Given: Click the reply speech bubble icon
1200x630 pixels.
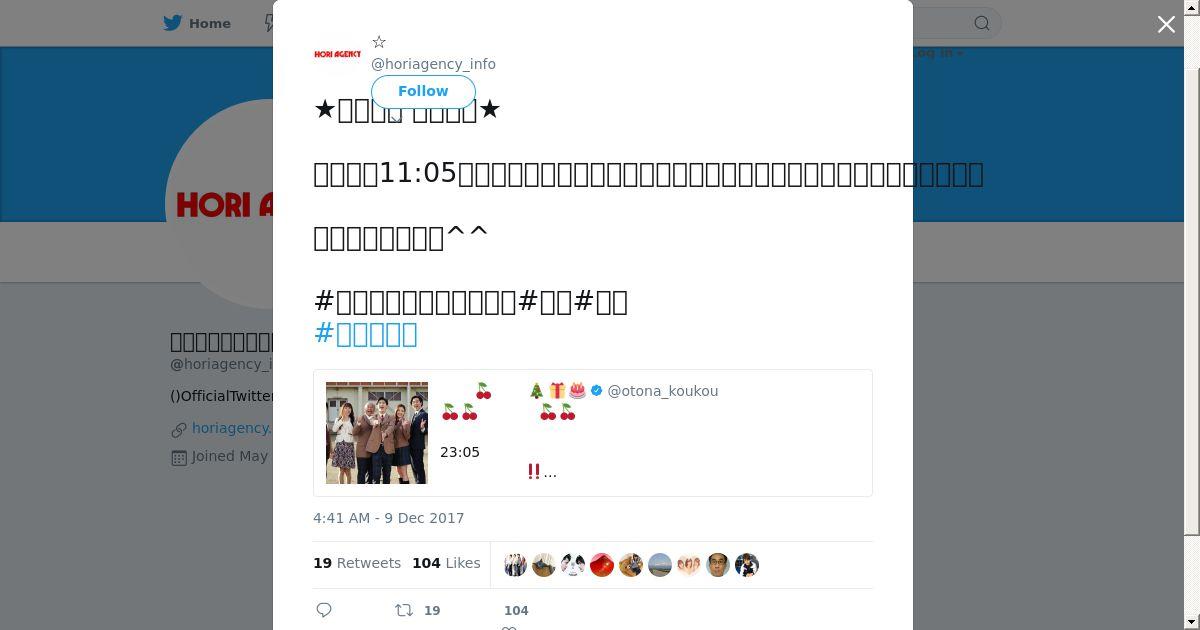Looking at the screenshot, I should [324, 610].
